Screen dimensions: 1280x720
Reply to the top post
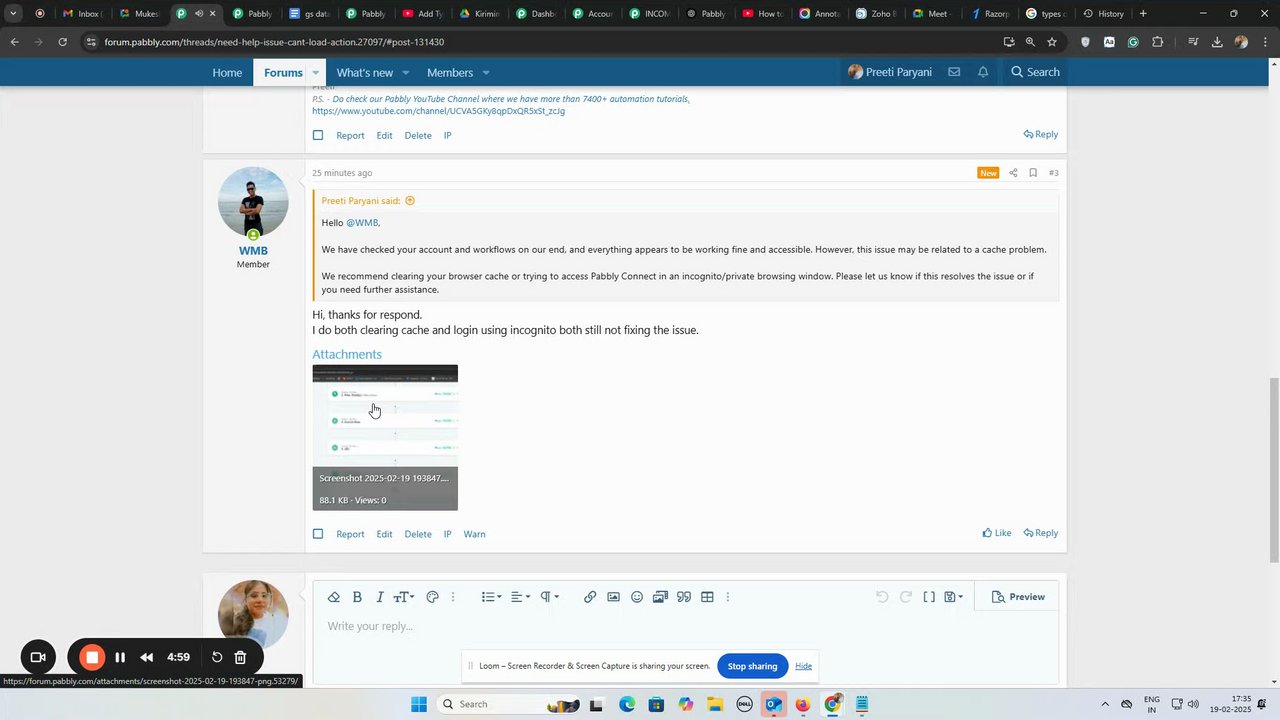click(1041, 134)
